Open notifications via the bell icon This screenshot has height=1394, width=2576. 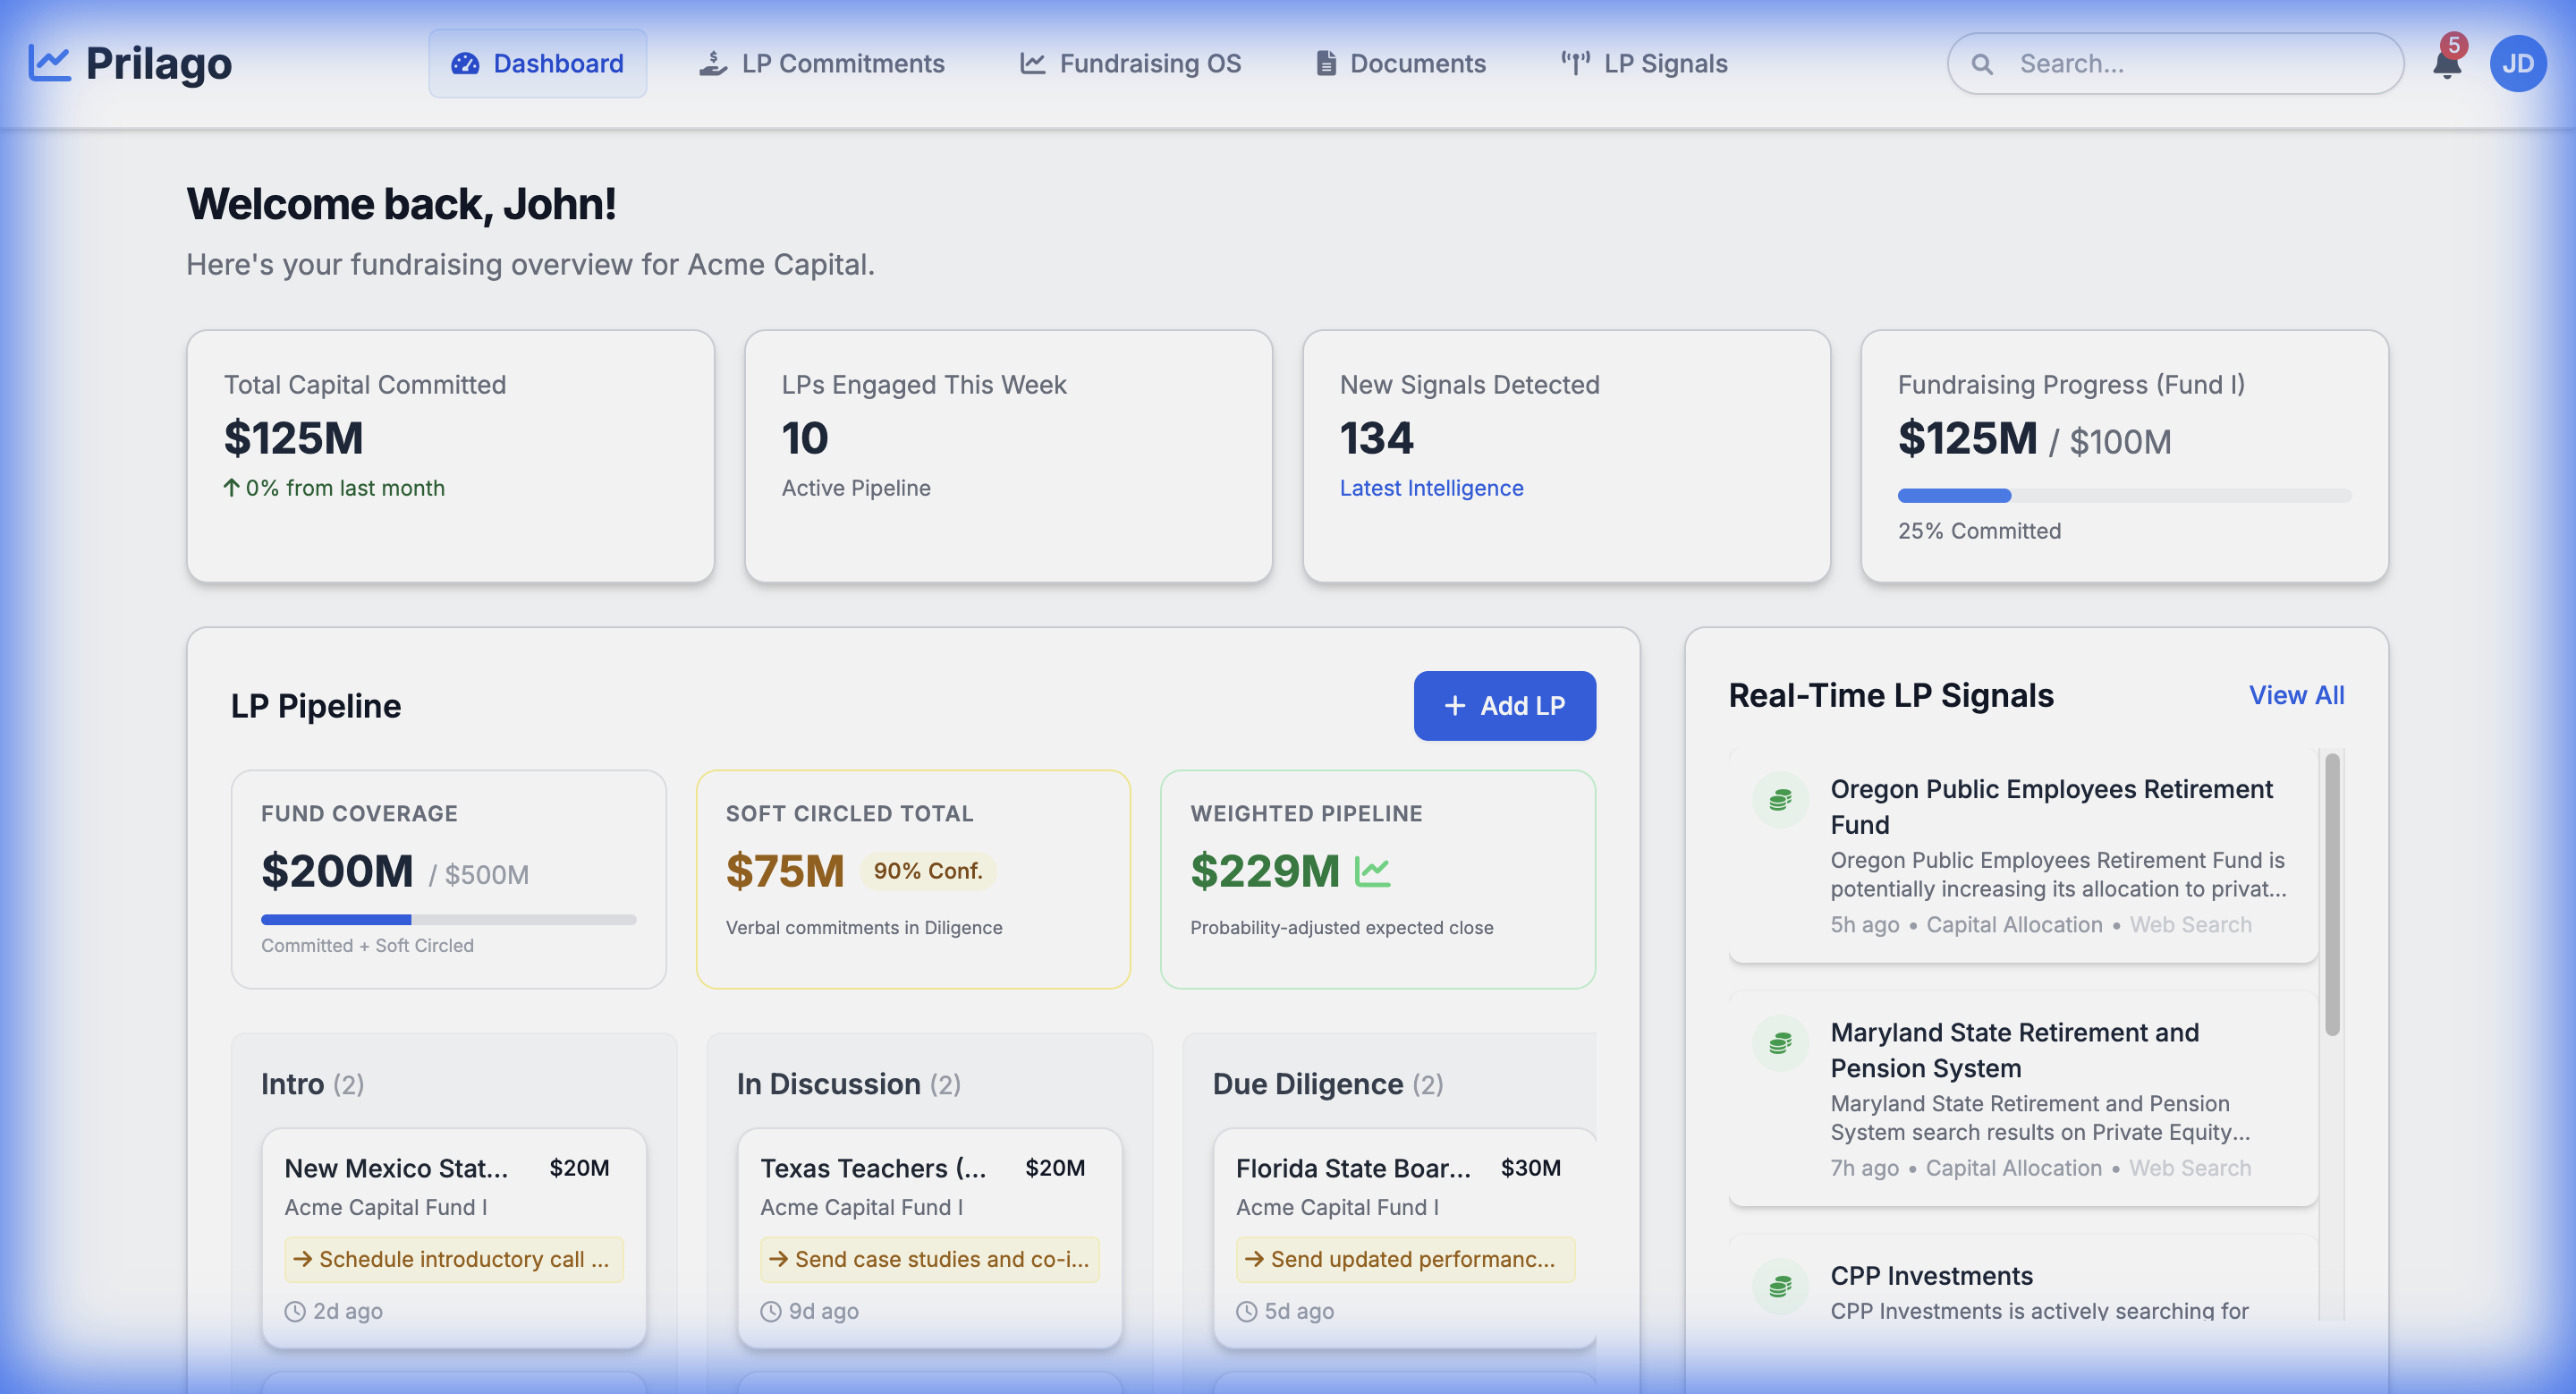pyautogui.click(x=2446, y=63)
